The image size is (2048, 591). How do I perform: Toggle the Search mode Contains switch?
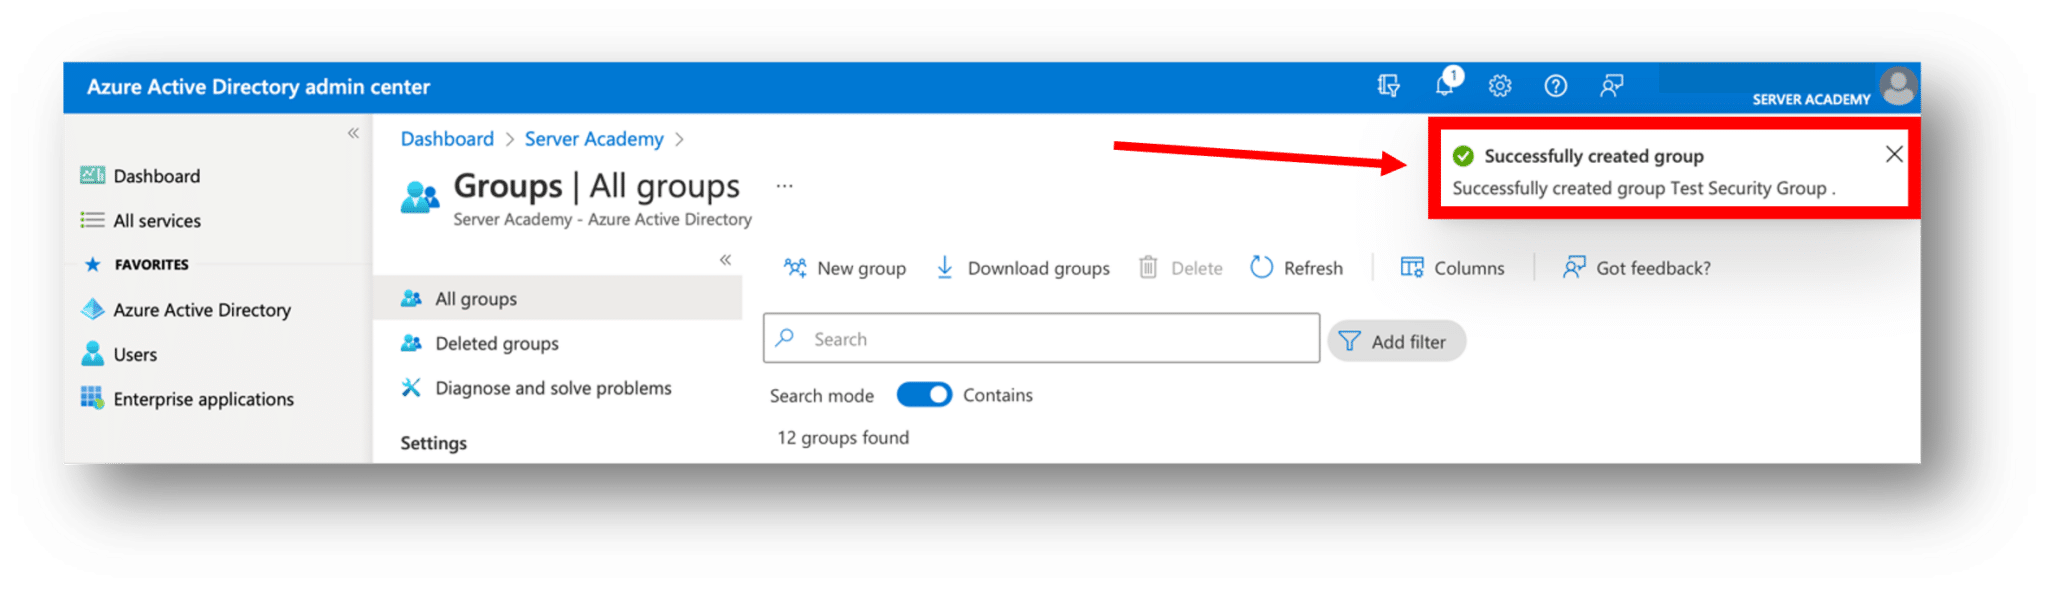(923, 395)
